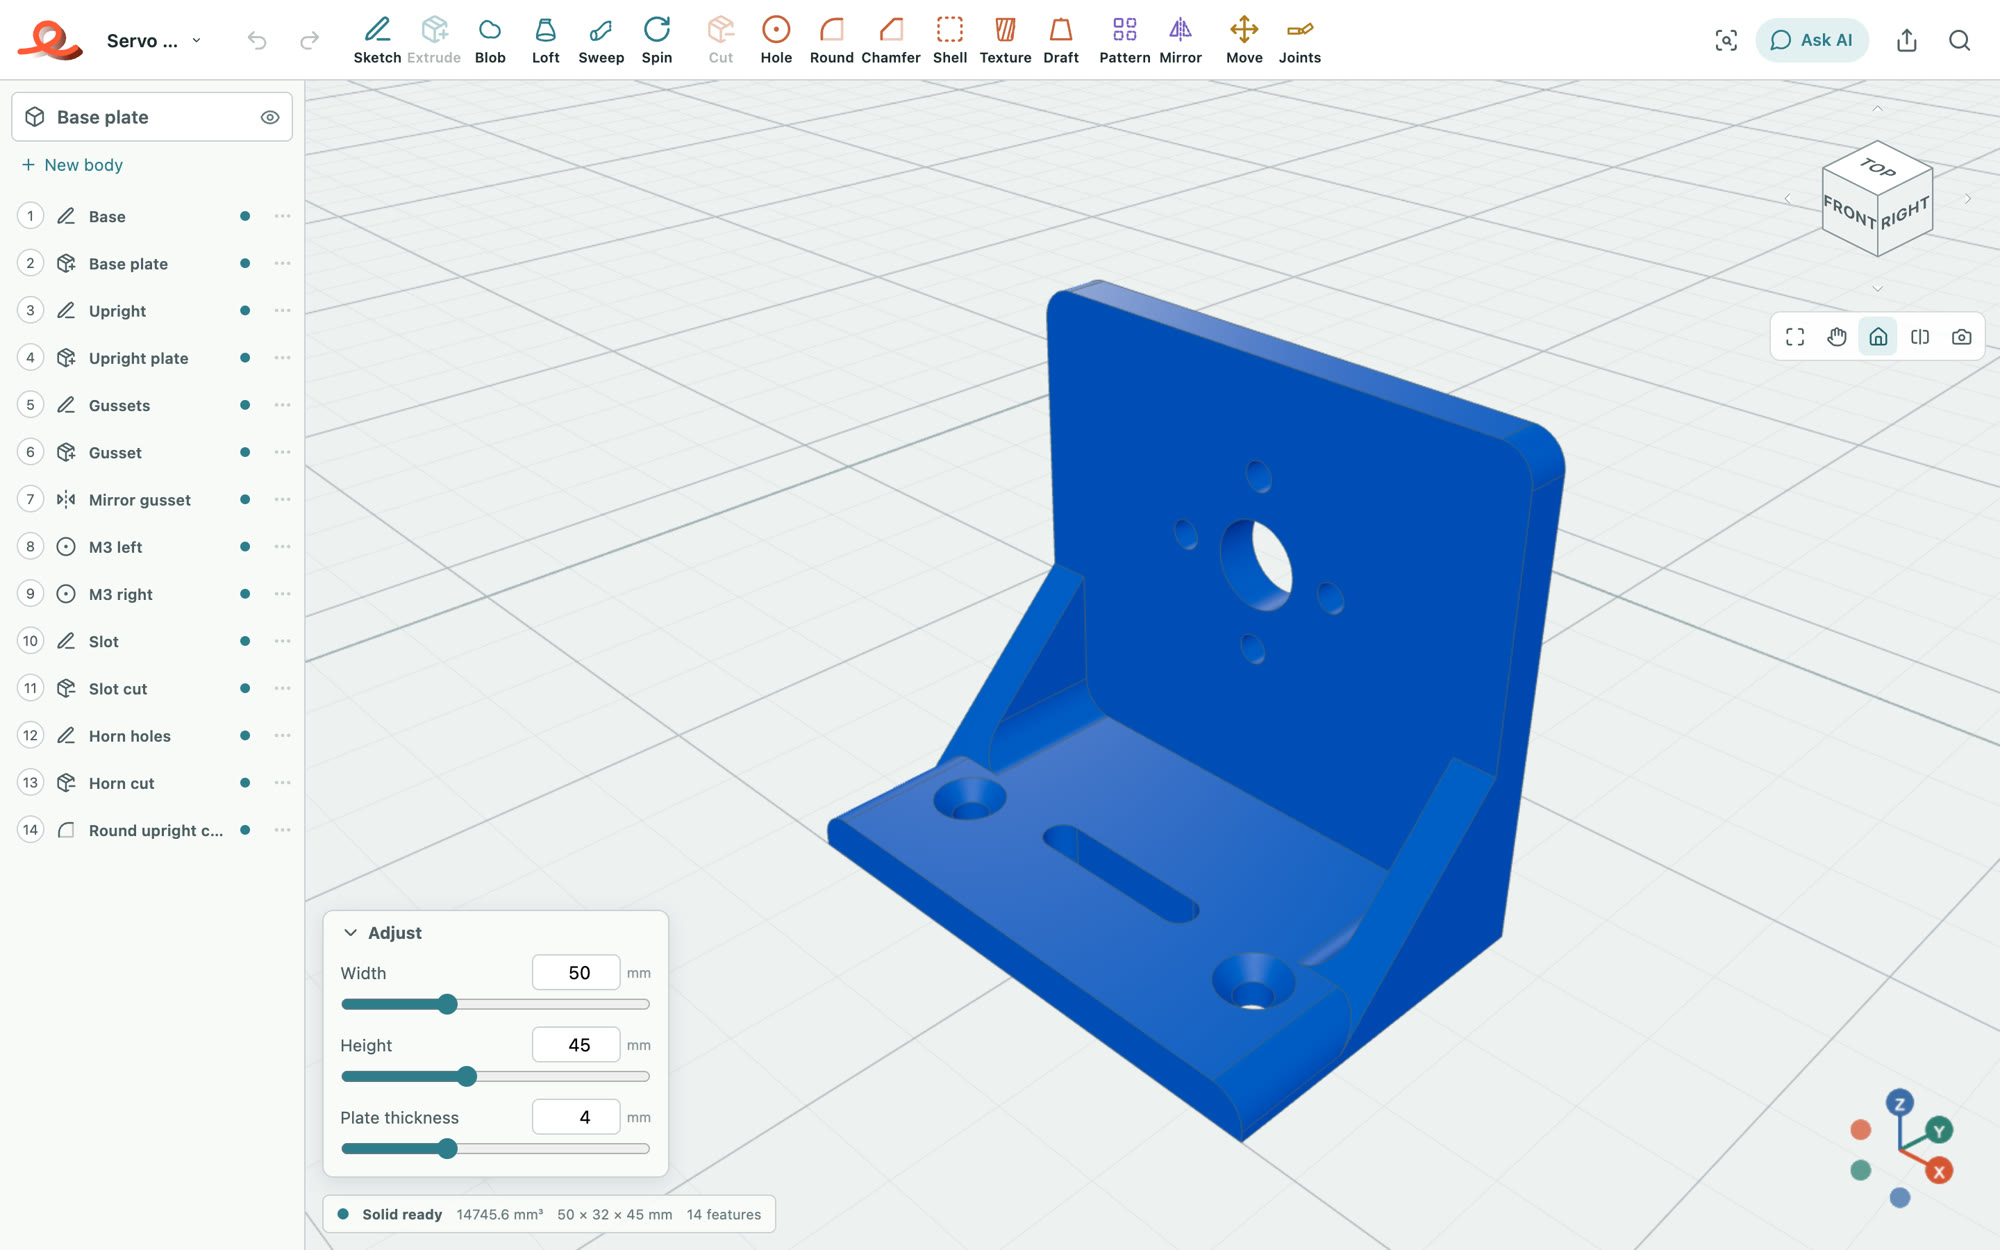
Task: Select the Joints tool
Action: (1300, 40)
